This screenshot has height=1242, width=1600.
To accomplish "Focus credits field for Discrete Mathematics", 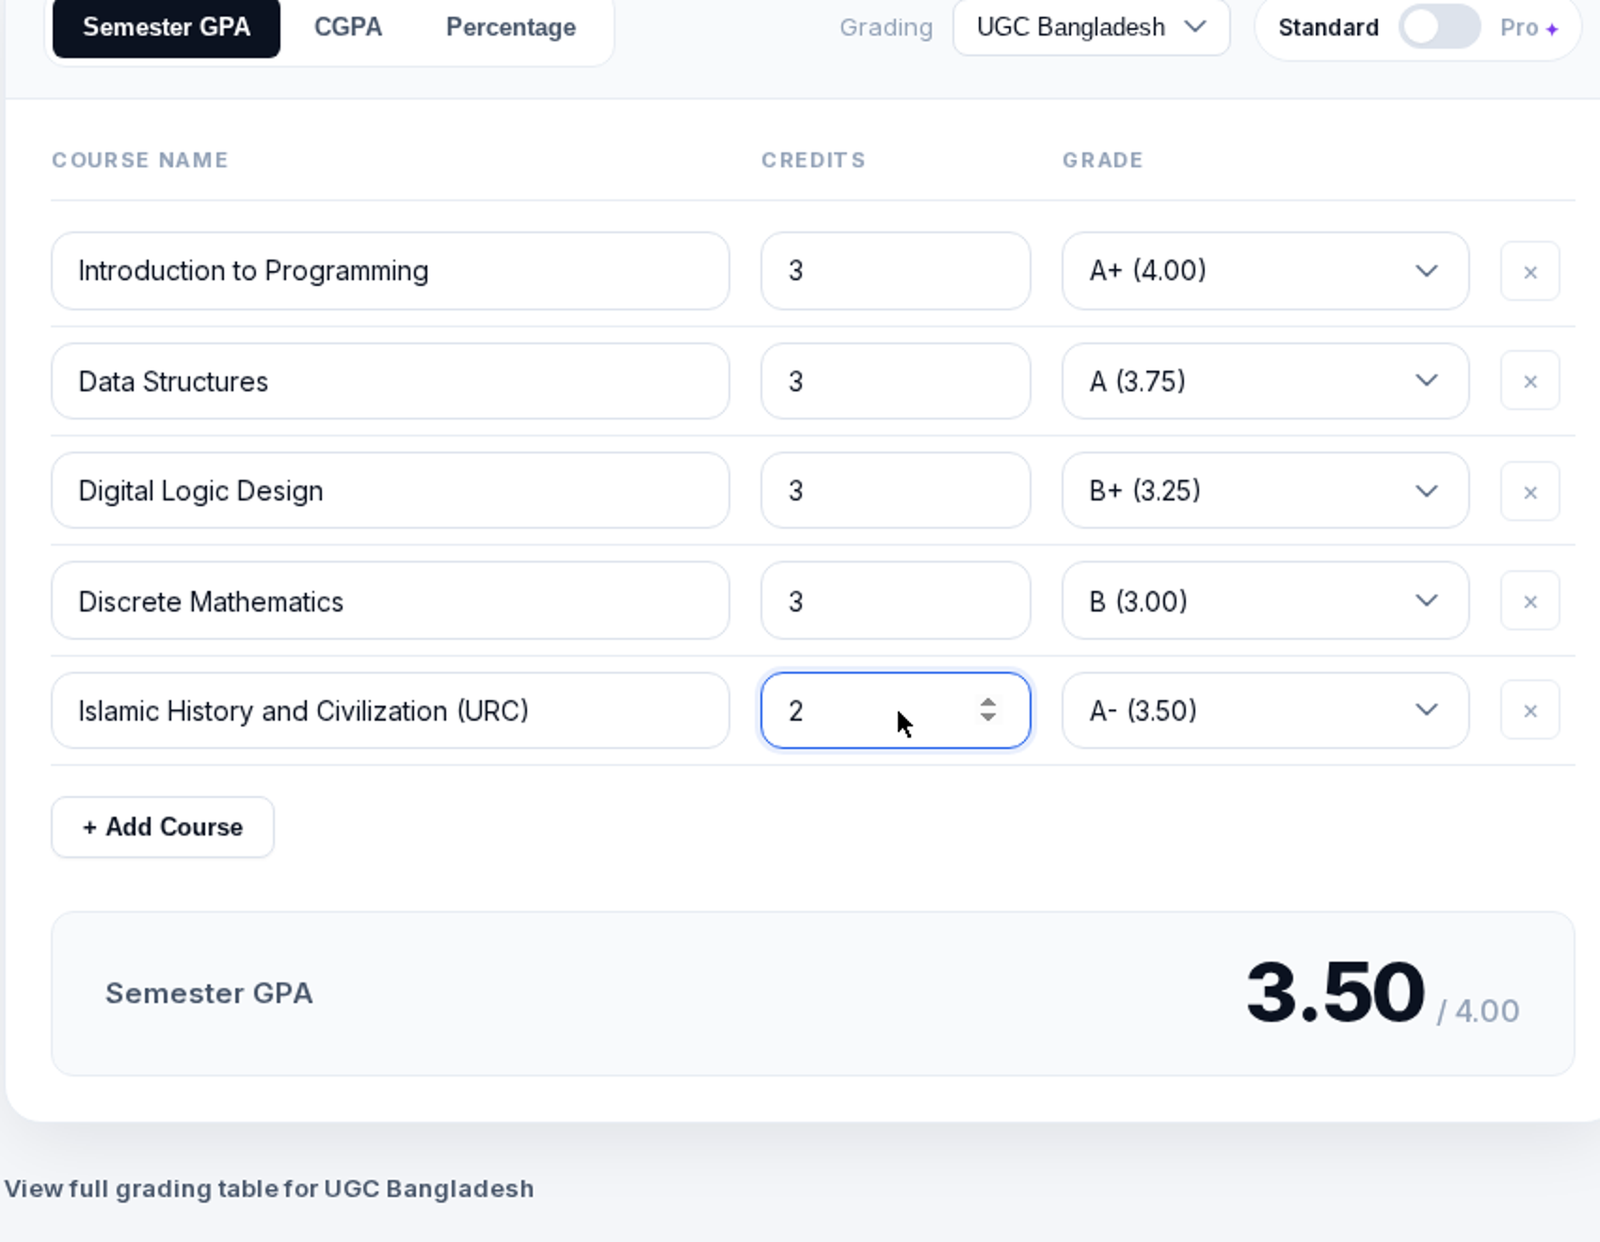I will coord(895,601).
